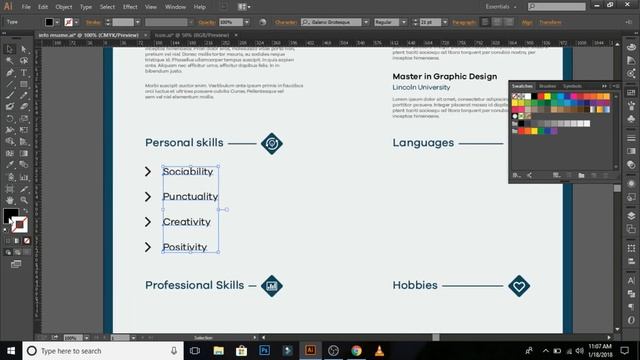Pick the yellow swatch in bottom color group
640x360 pixels.
pos(534,131)
